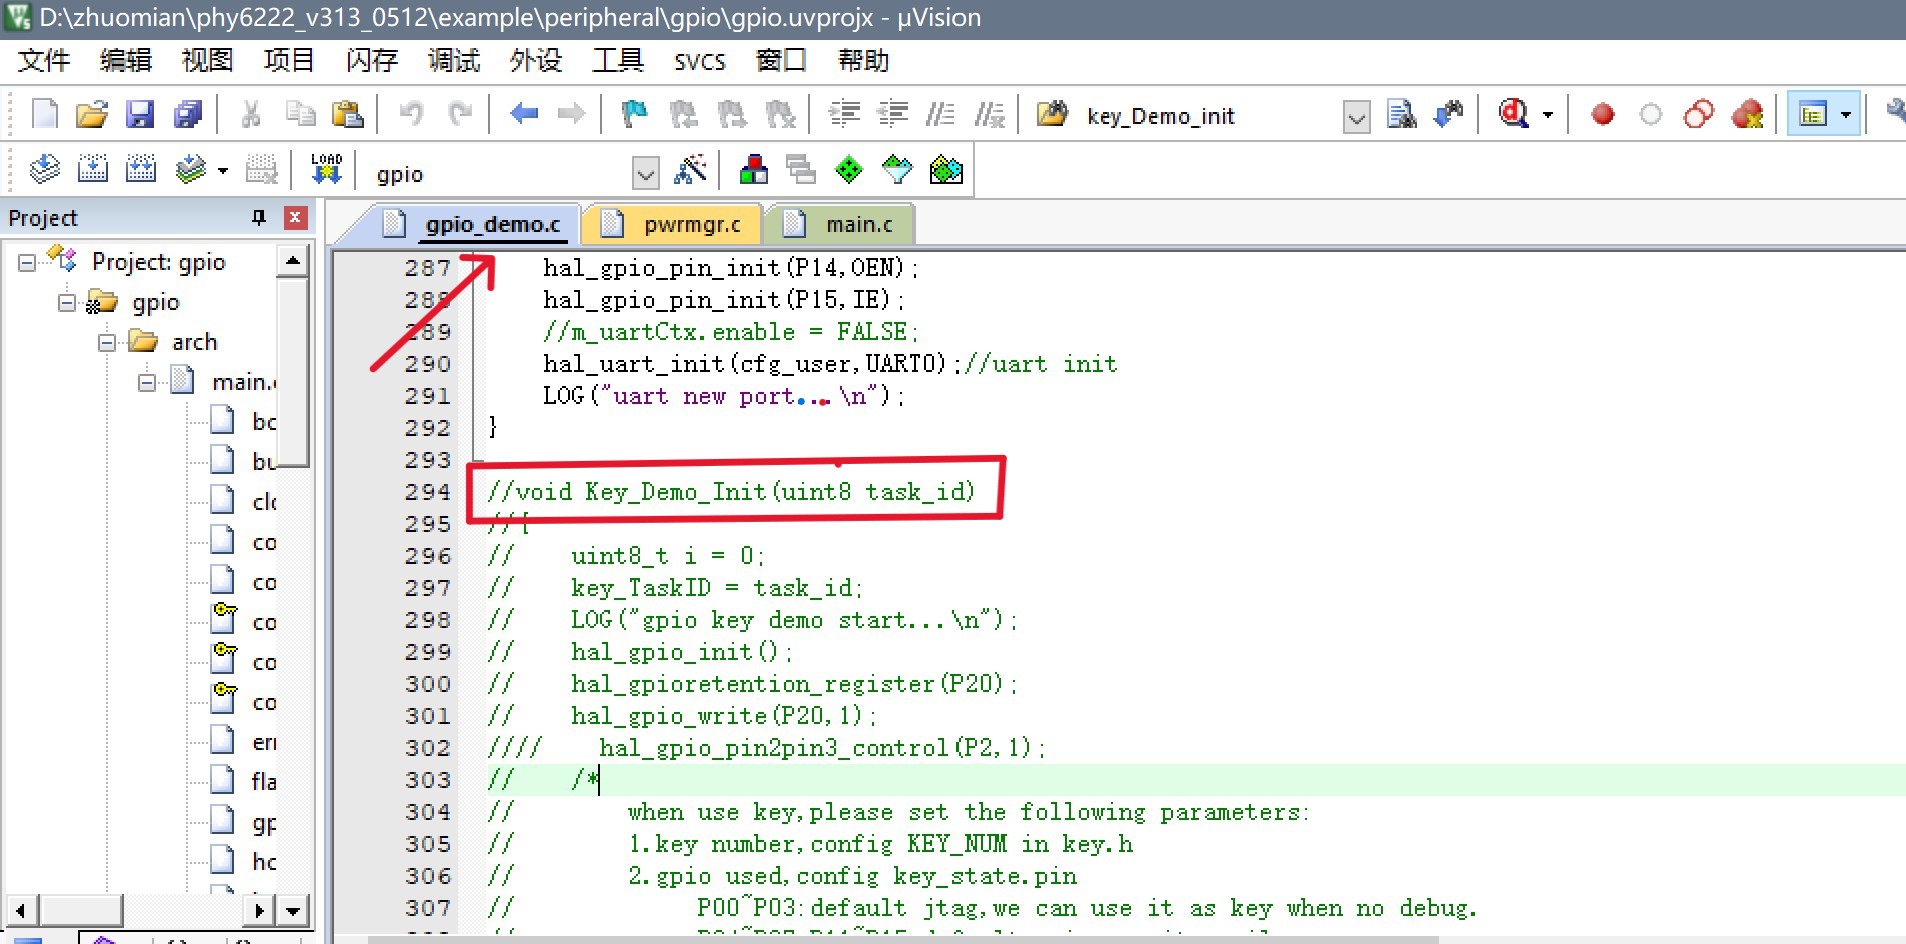Open the 调试 menu
1906x944 pixels.
coord(454,61)
